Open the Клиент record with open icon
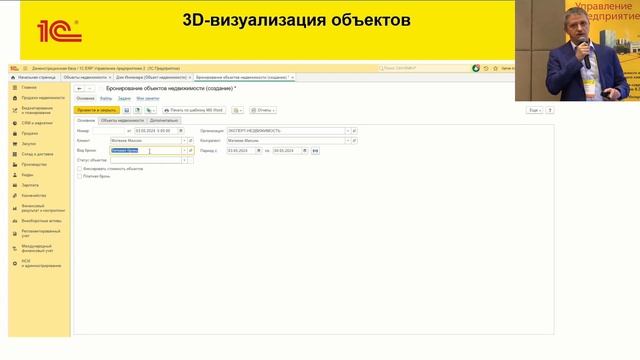 coord(191,140)
